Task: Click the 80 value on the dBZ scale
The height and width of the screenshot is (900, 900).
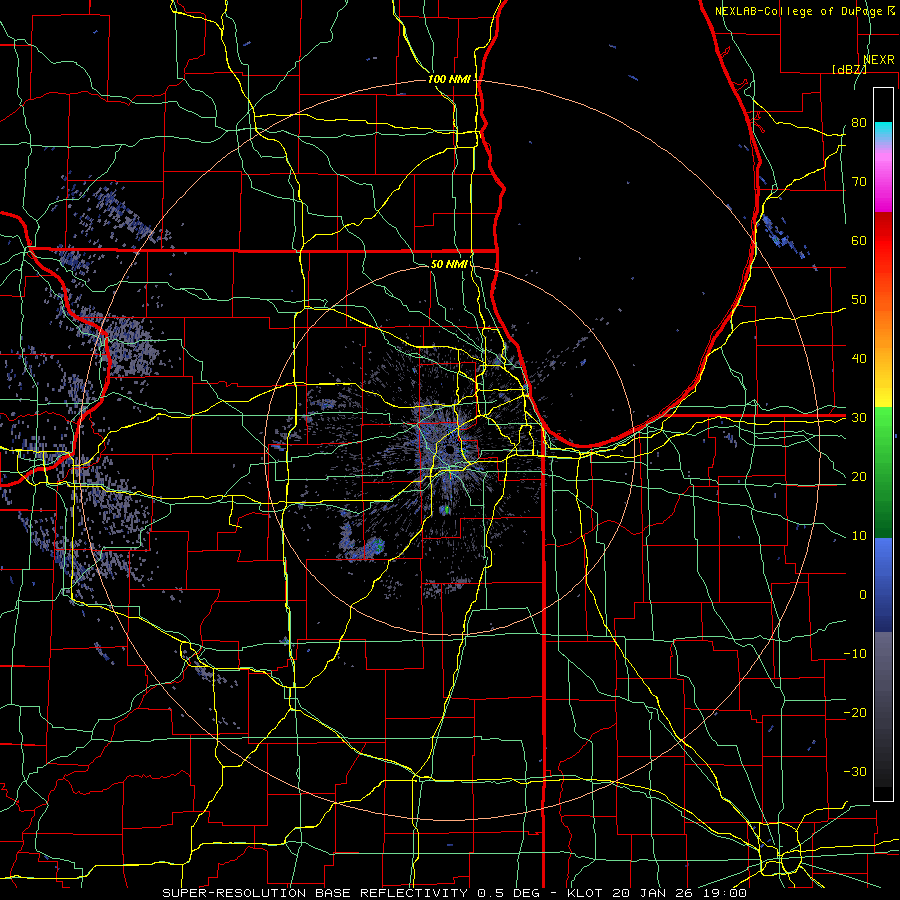Action: click(859, 122)
